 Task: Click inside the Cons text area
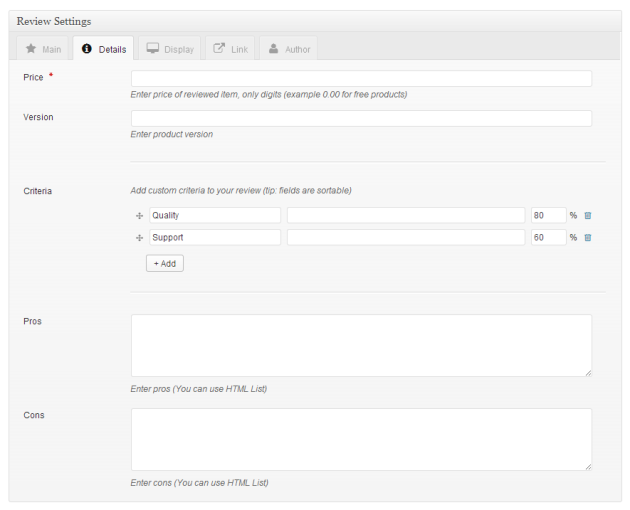click(361, 440)
